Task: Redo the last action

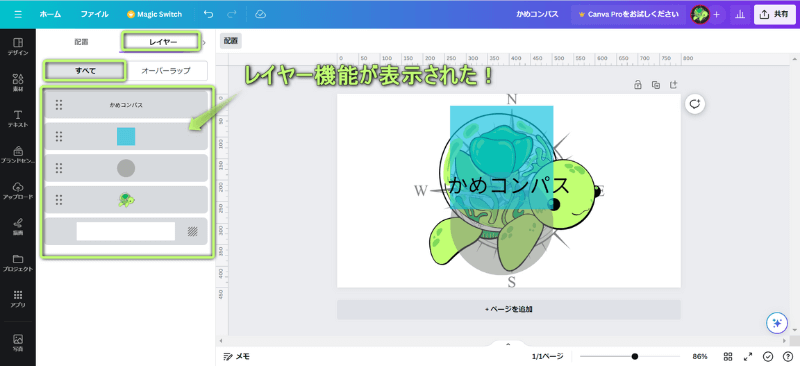Action: pyautogui.click(x=232, y=14)
